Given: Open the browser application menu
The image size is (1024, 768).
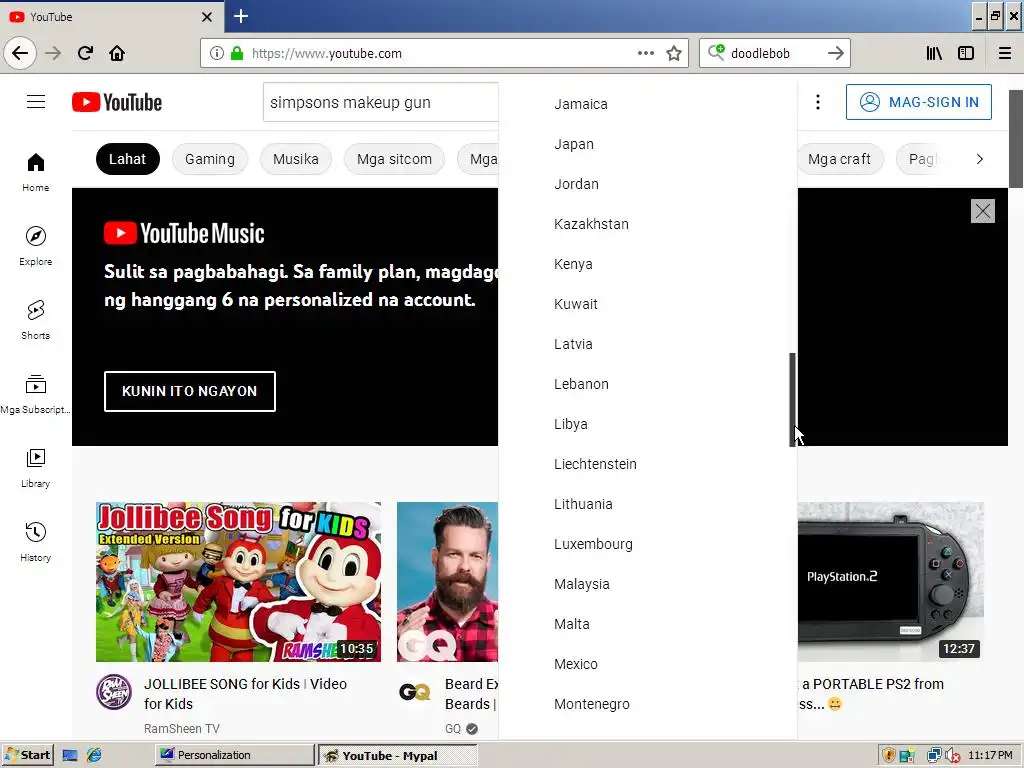Looking at the screenshot, I should pyautogui.click(x=1005, y=53).
